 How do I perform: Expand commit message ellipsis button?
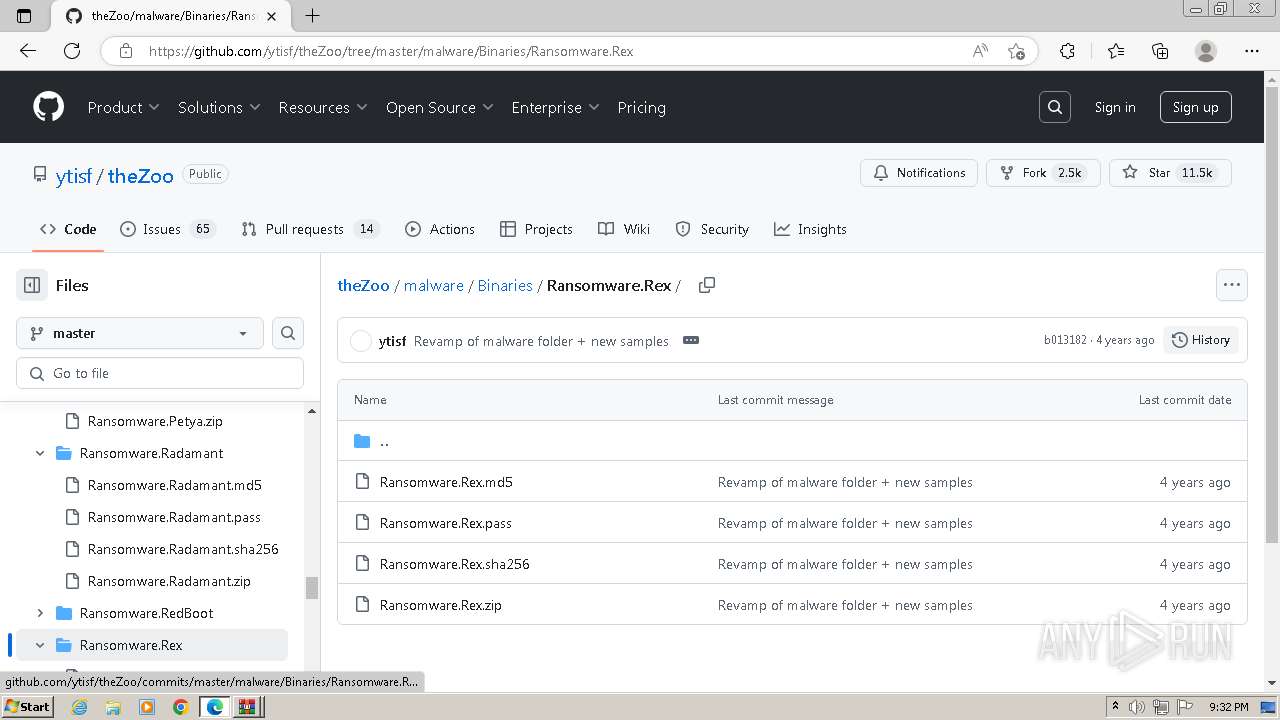pyautogui.click(x=690, y=340)
